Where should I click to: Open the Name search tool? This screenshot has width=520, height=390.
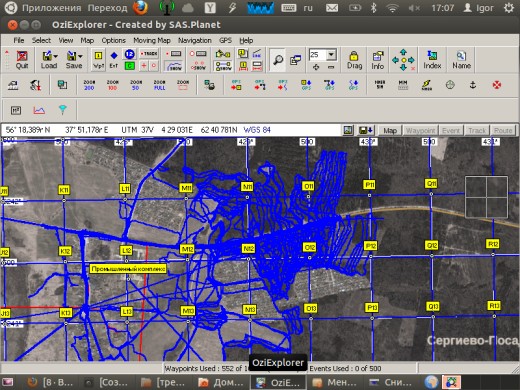pos(461,60)
